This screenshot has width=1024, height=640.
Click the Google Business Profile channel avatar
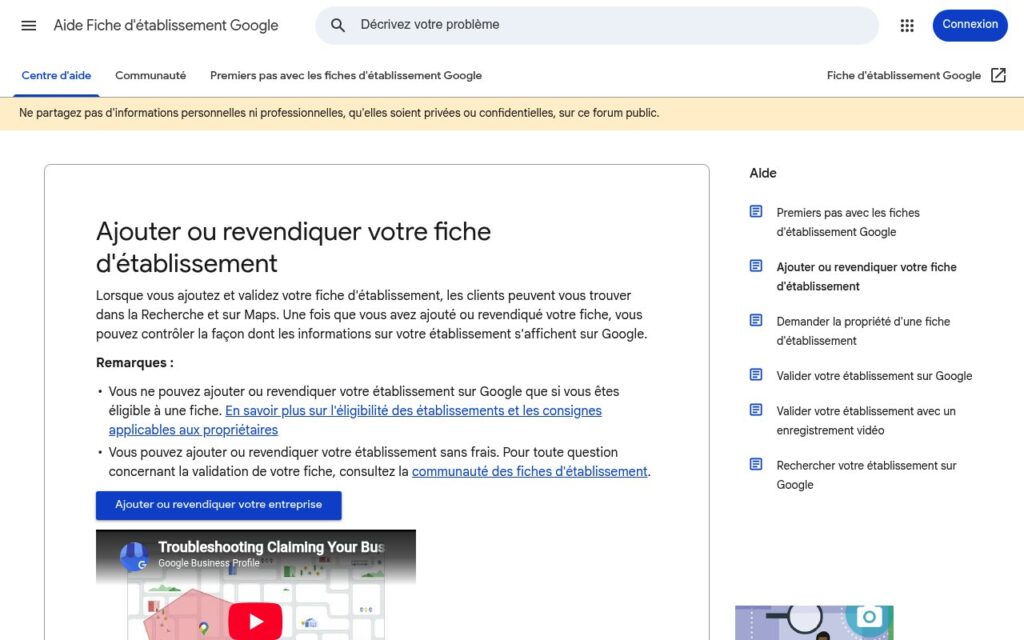coord(134,556)
